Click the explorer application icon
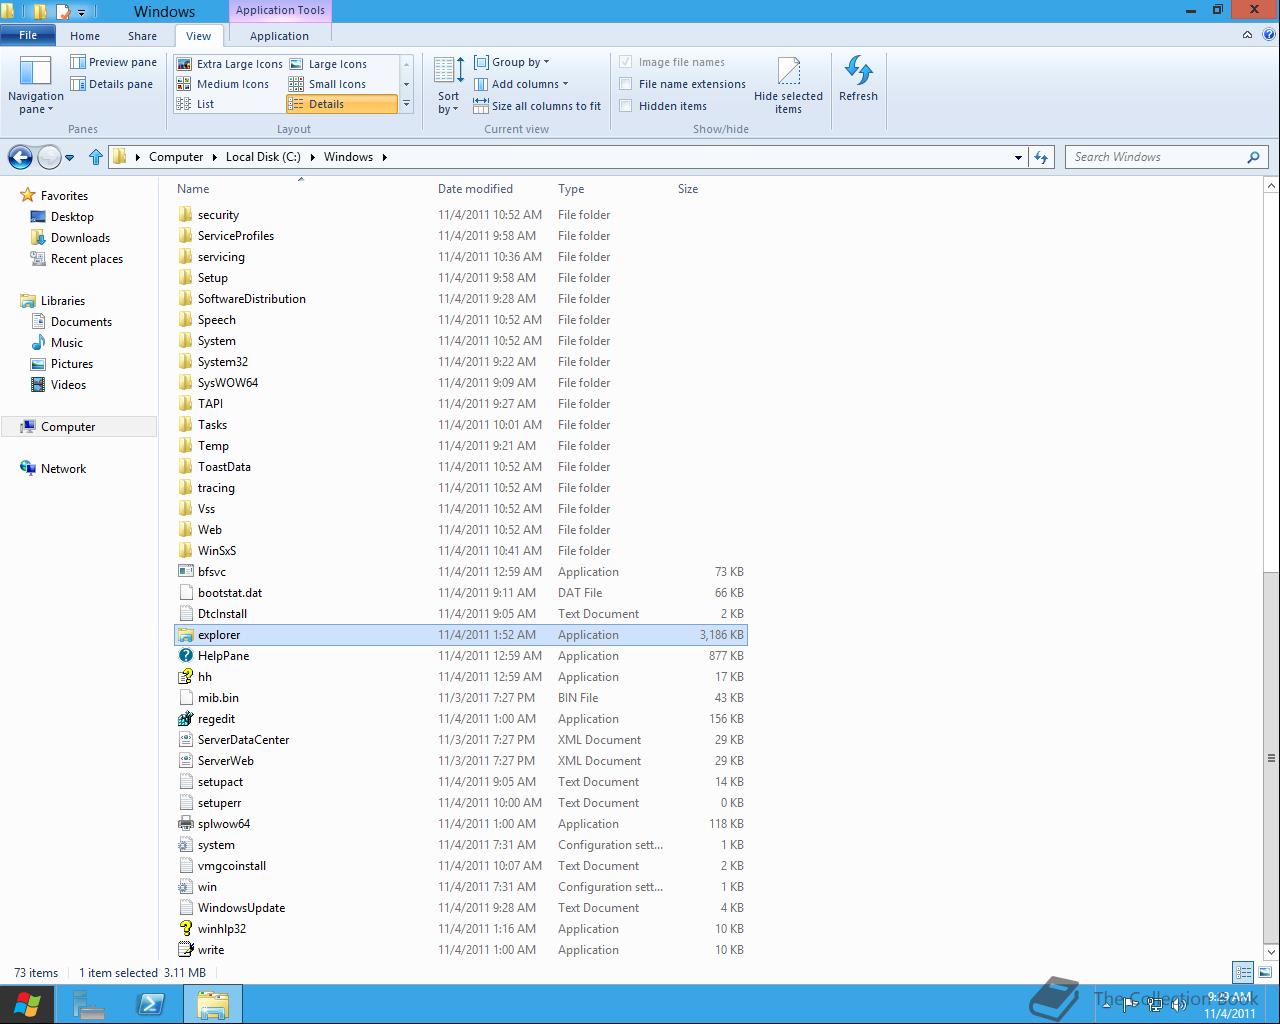This screenshot has width=1280, height=1024. [x=185, y=635]
